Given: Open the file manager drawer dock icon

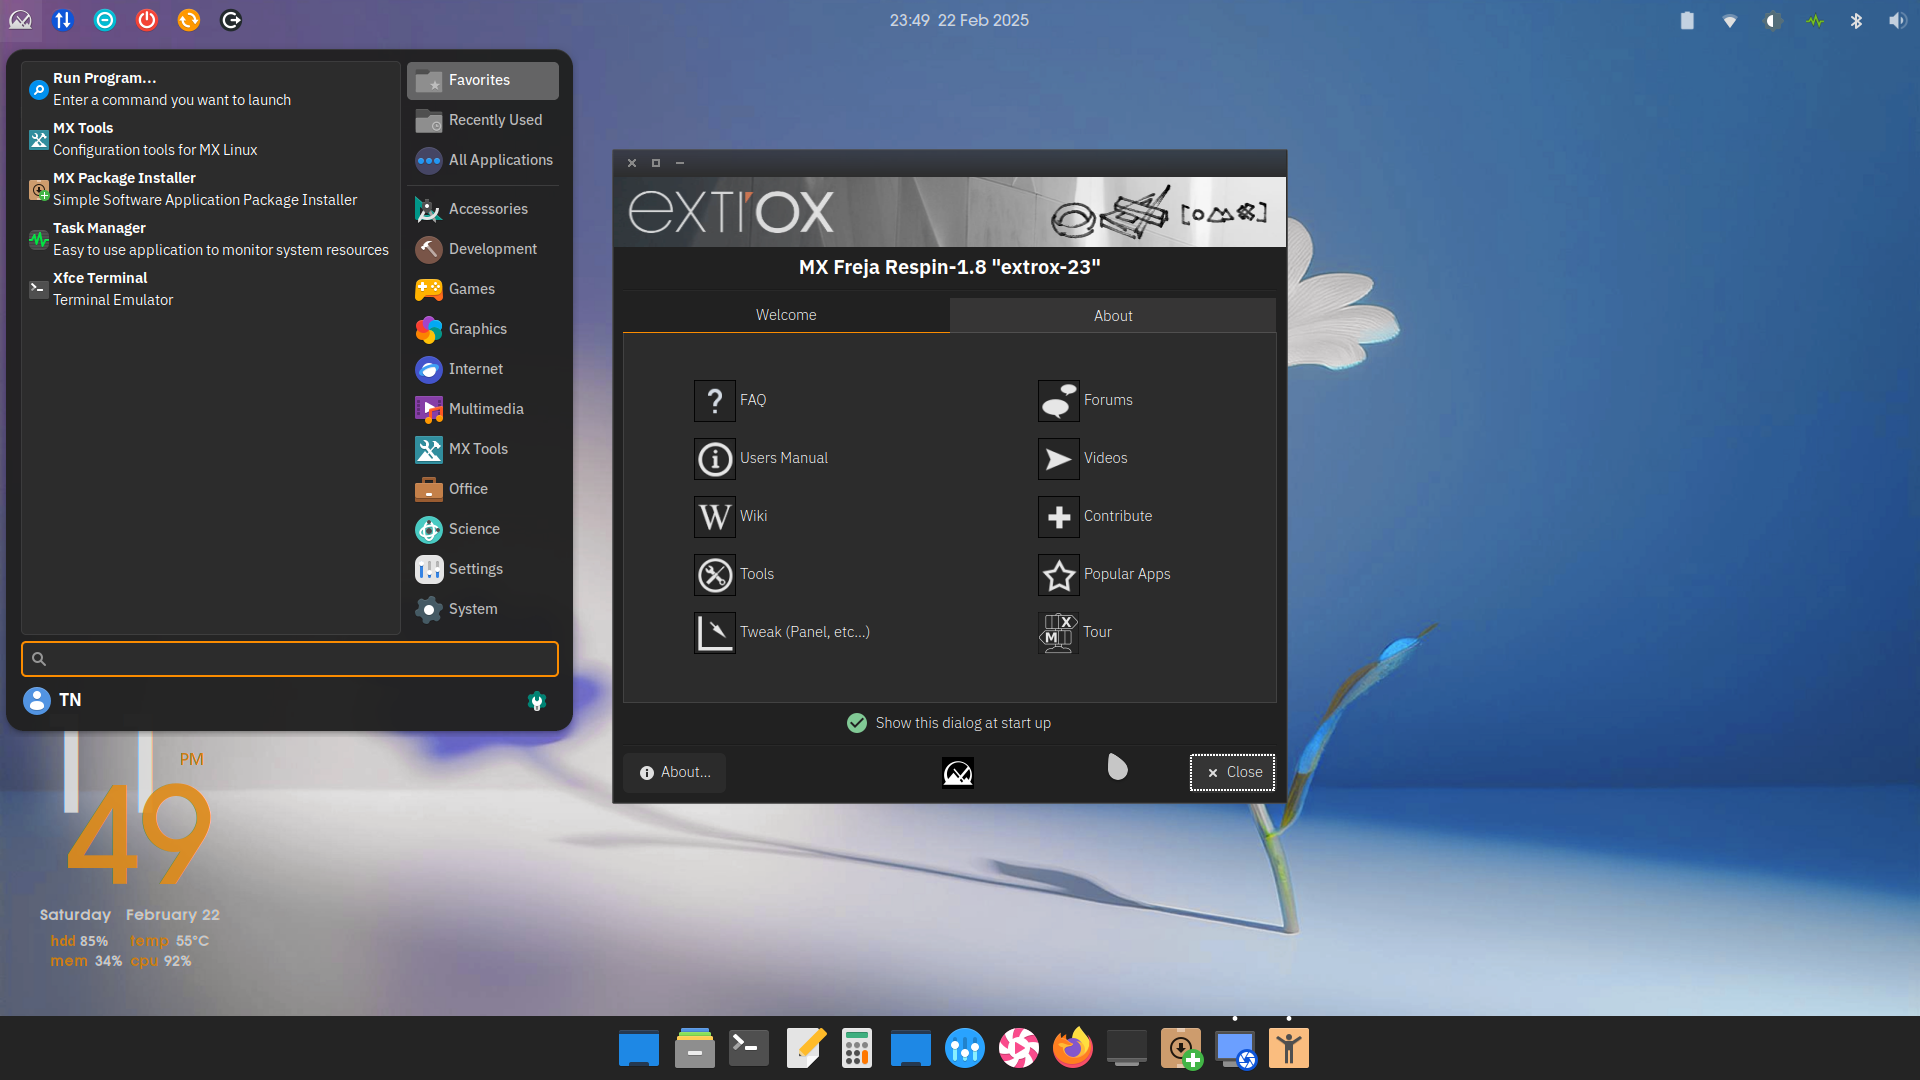Looking at the screenshot, I should [694, 1048].
